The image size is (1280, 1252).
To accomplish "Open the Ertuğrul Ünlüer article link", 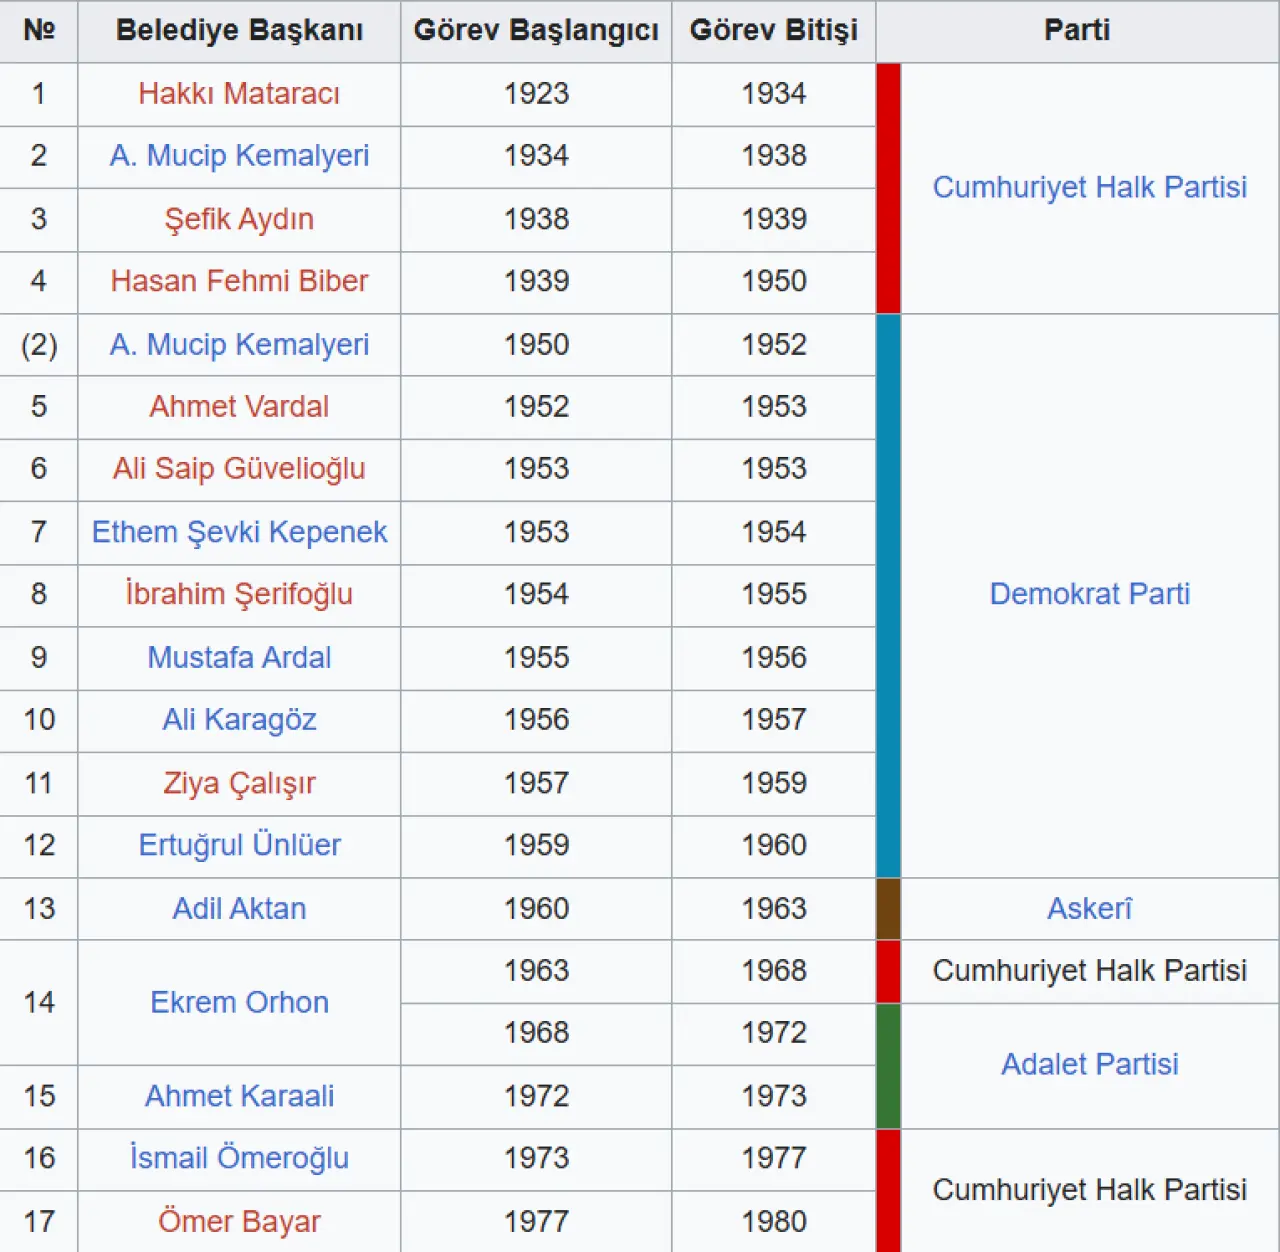I will point(239,845).
